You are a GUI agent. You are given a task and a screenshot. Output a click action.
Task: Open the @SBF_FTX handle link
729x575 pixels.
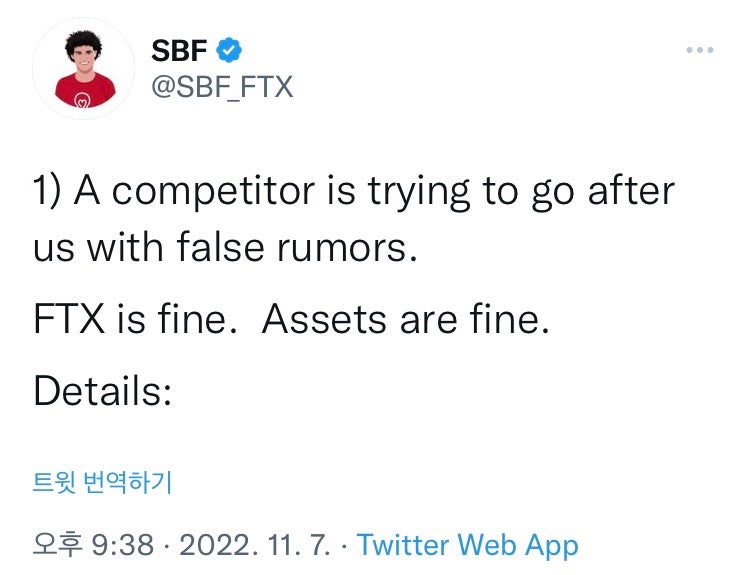[222, 86]
